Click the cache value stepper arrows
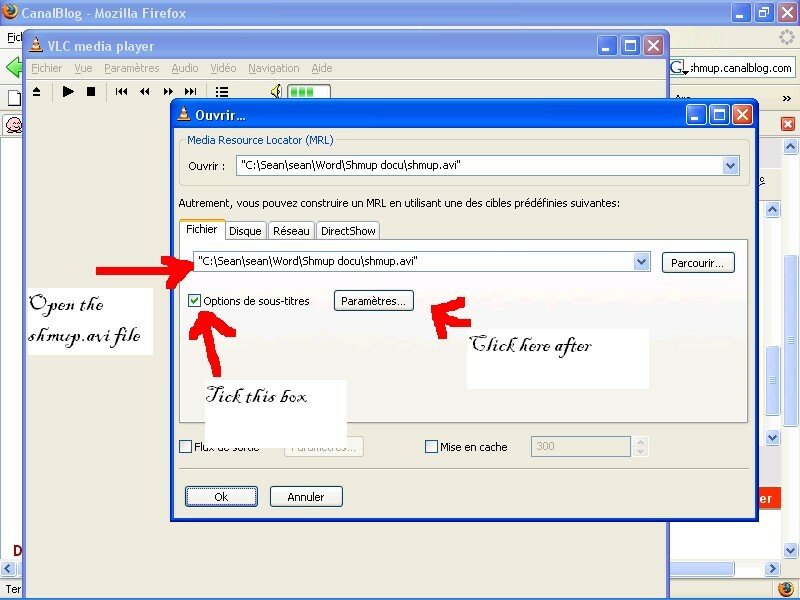 pyautogui.click(x=640, y=446)
